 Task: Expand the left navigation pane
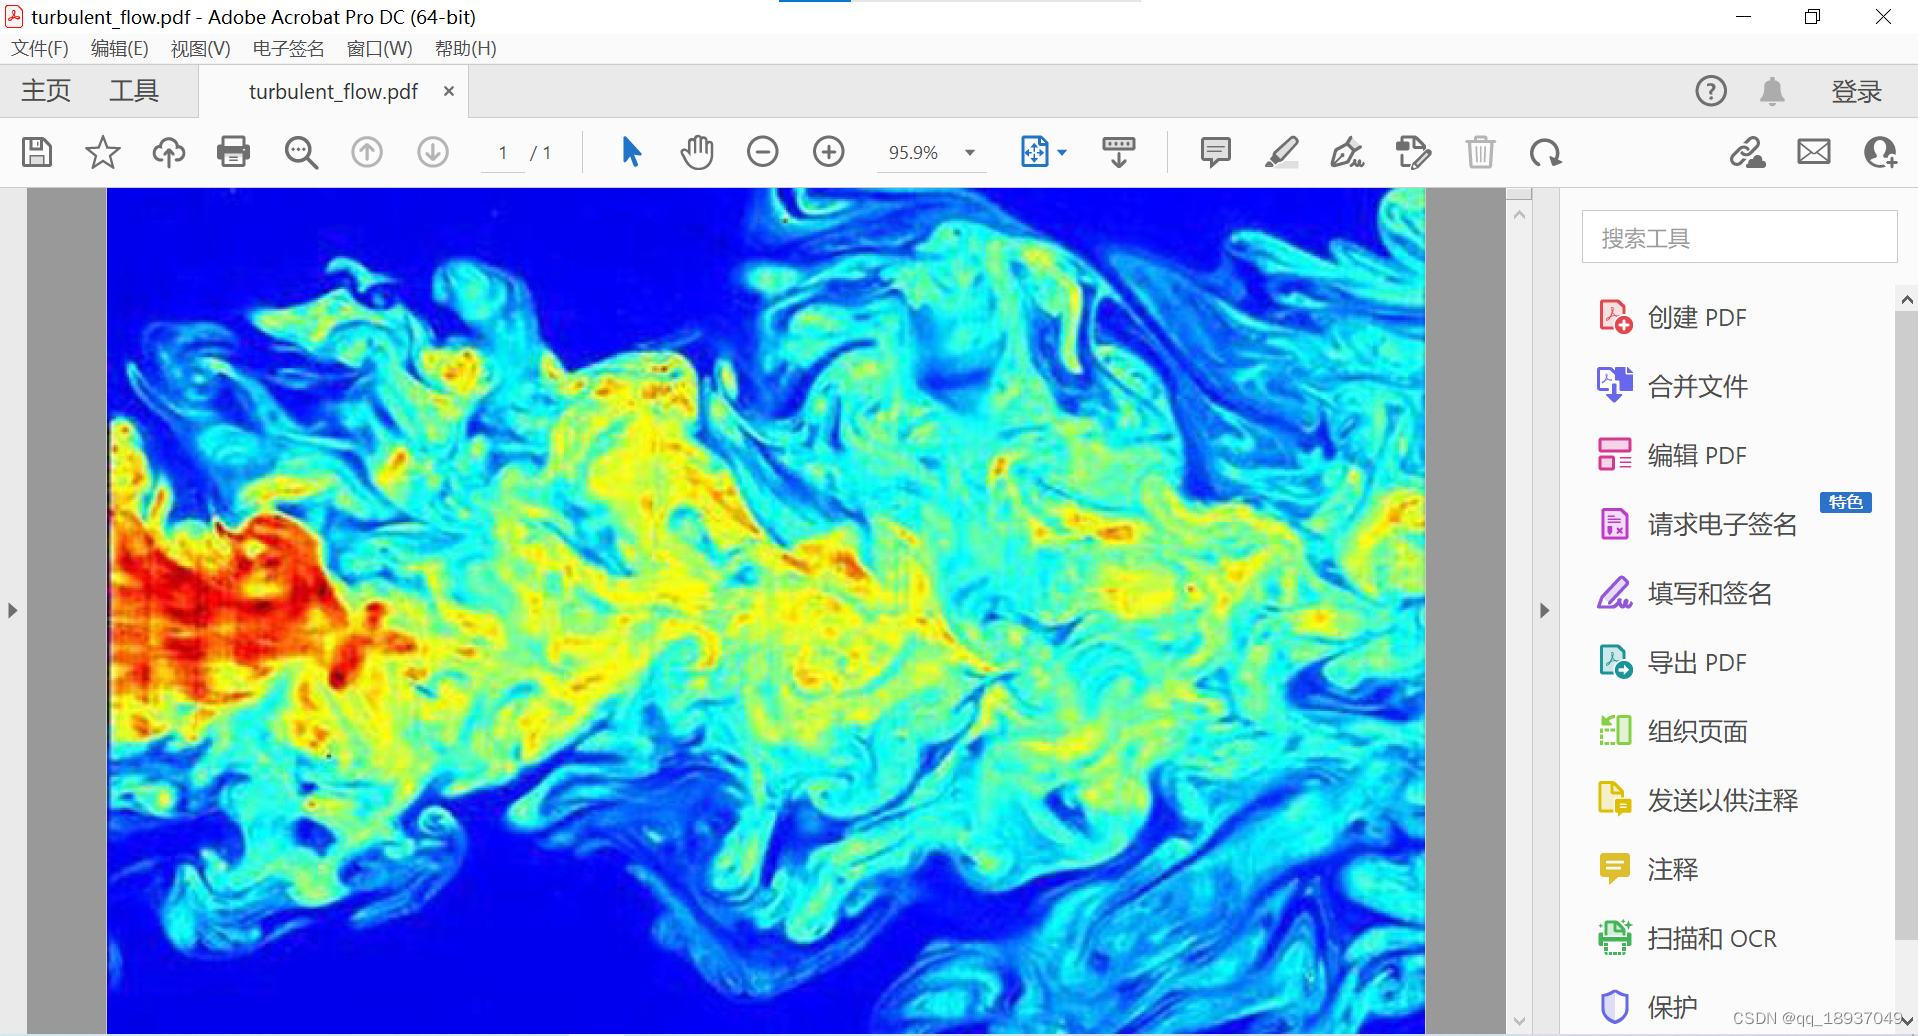12,610
